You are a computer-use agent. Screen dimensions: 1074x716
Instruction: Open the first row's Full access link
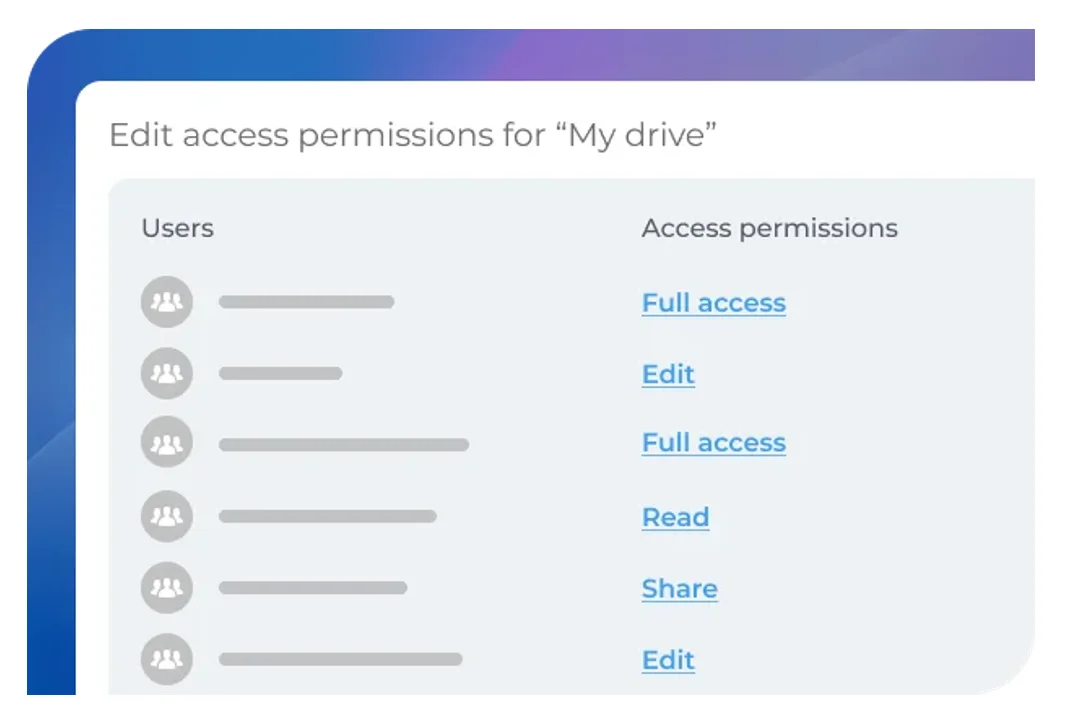pos(713,303)
